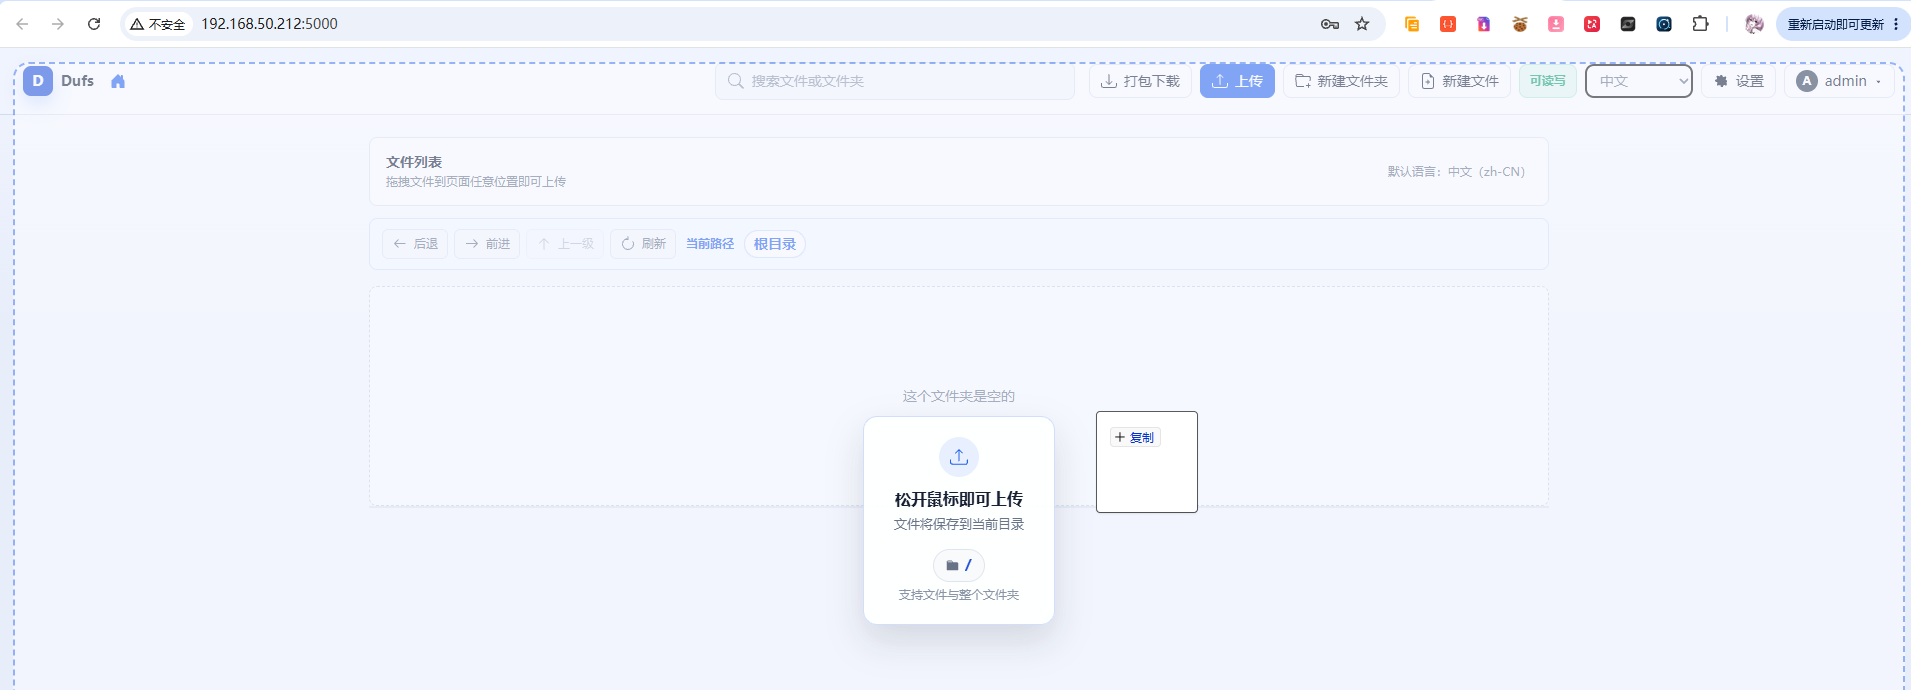Open the saved passwords key icon

point(1330,24)
